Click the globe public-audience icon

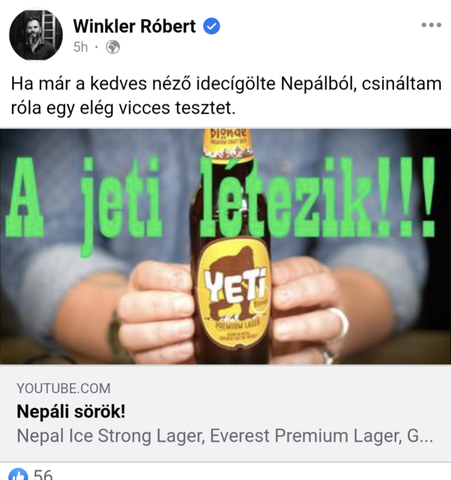113,47
